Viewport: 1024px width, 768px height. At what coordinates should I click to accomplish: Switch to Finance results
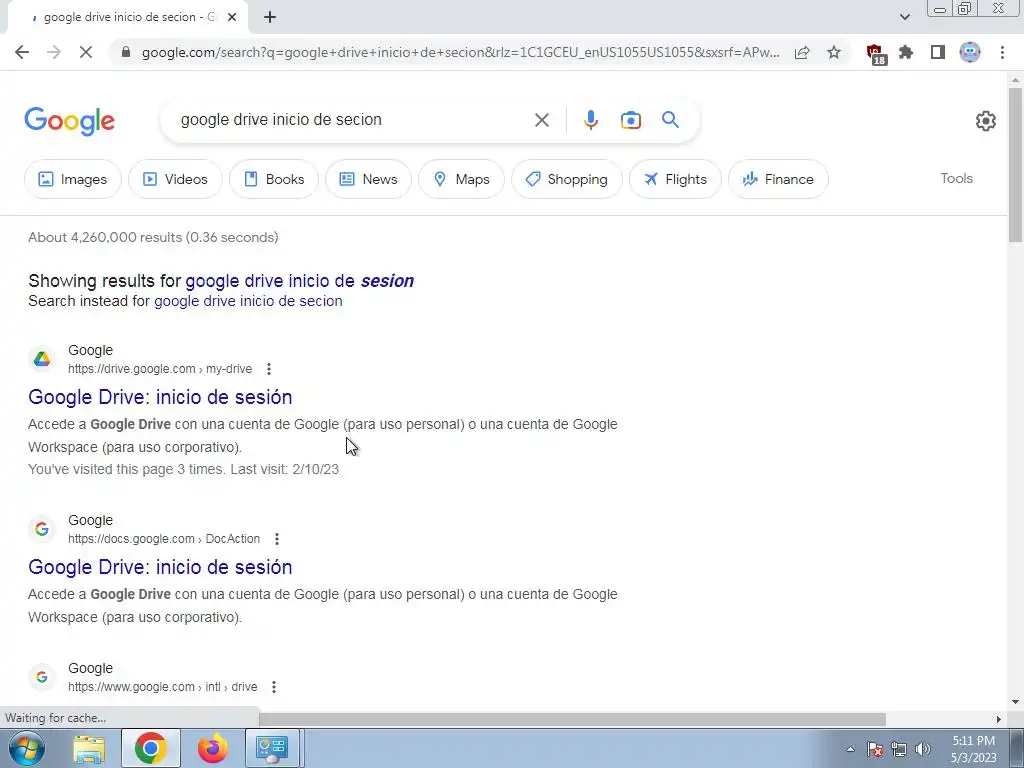(778, 179)
